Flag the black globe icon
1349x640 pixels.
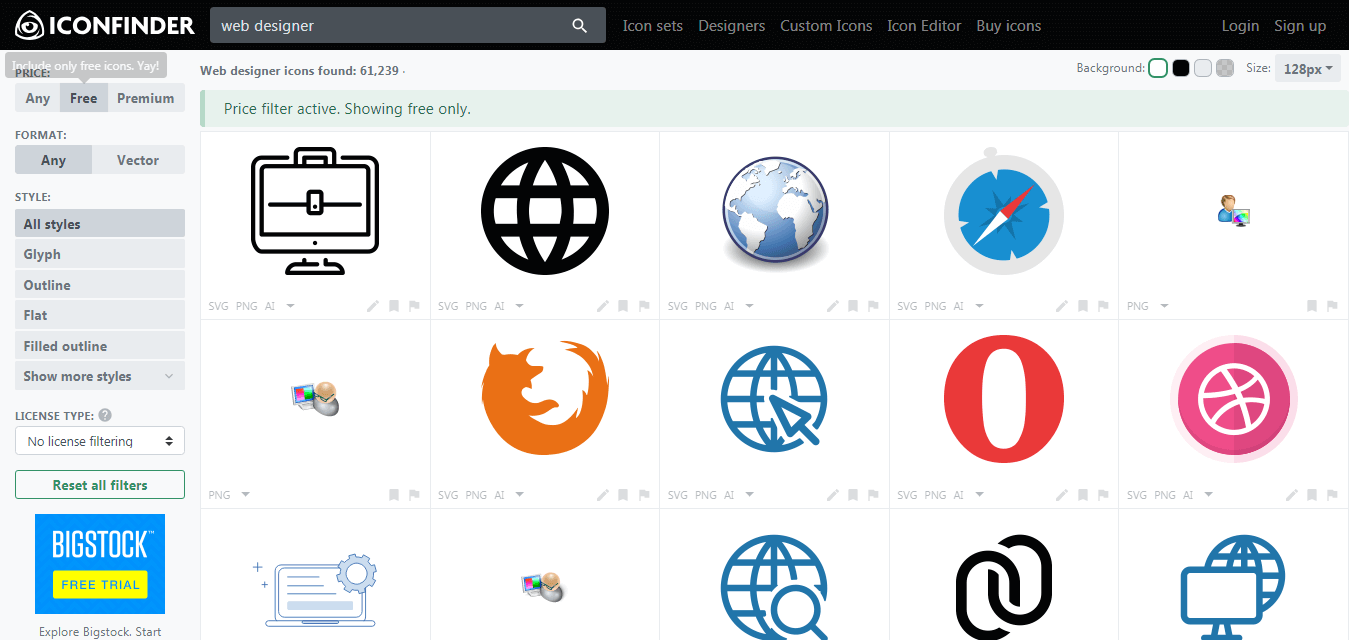click(x=644, y=306)
